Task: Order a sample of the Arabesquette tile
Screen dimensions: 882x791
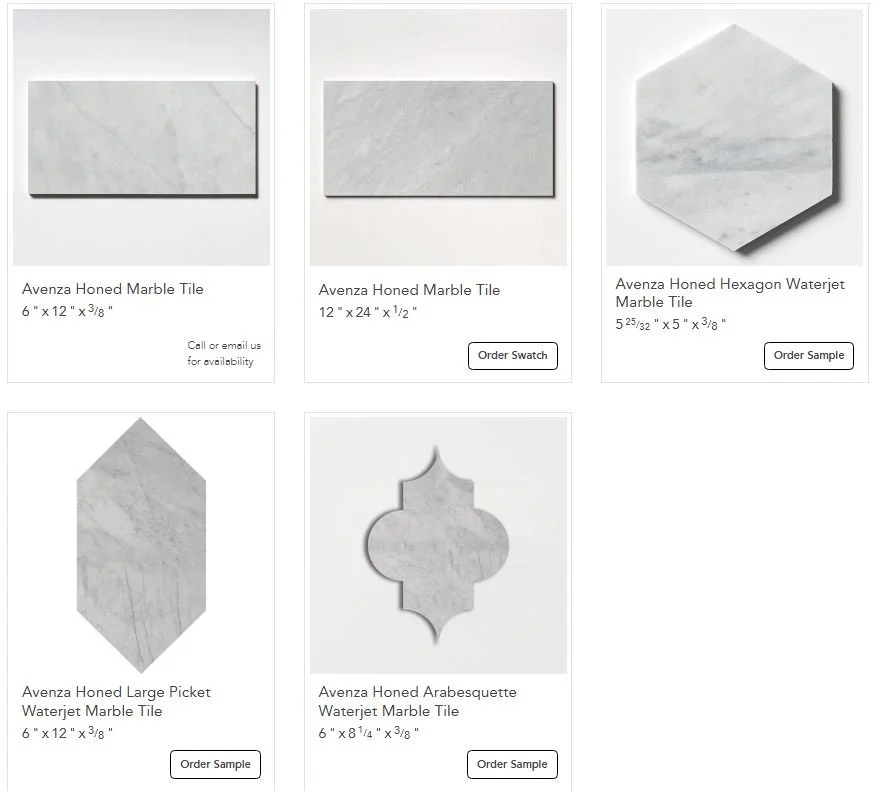Action: (x=512, y=764)
